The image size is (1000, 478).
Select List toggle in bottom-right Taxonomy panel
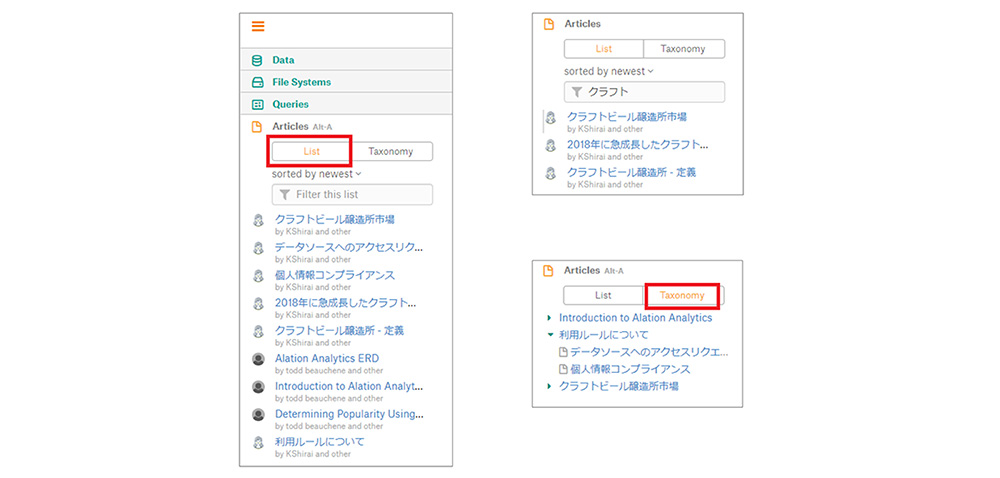(x=603, y=295)
